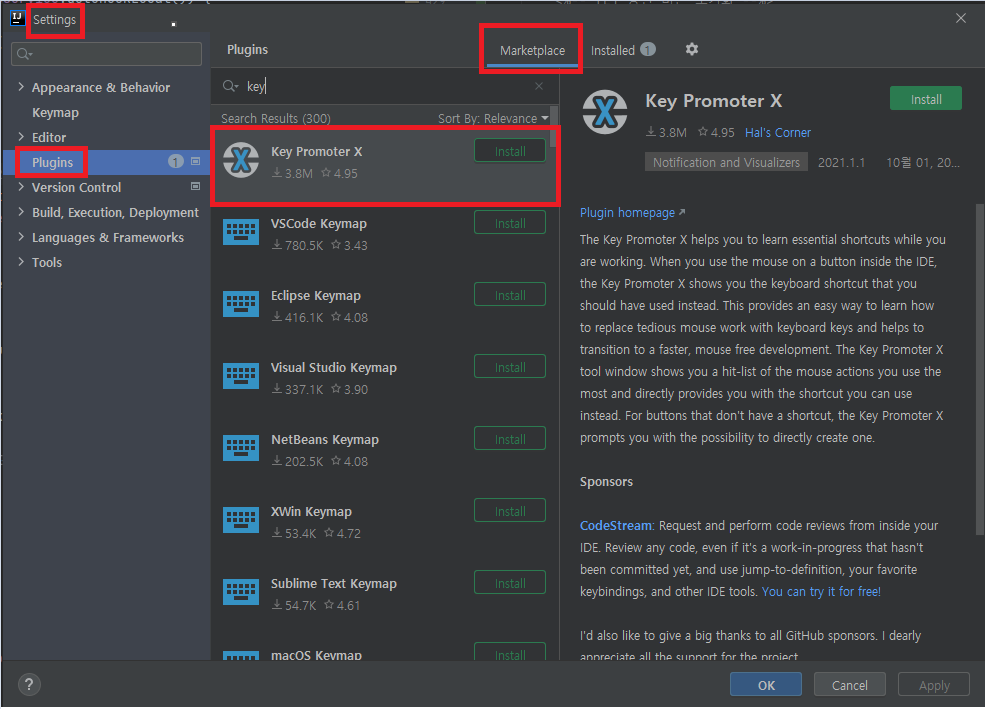Open the plugins gear settings icon
The width and height of the screenshot is (985, 709).
[692, 50]
